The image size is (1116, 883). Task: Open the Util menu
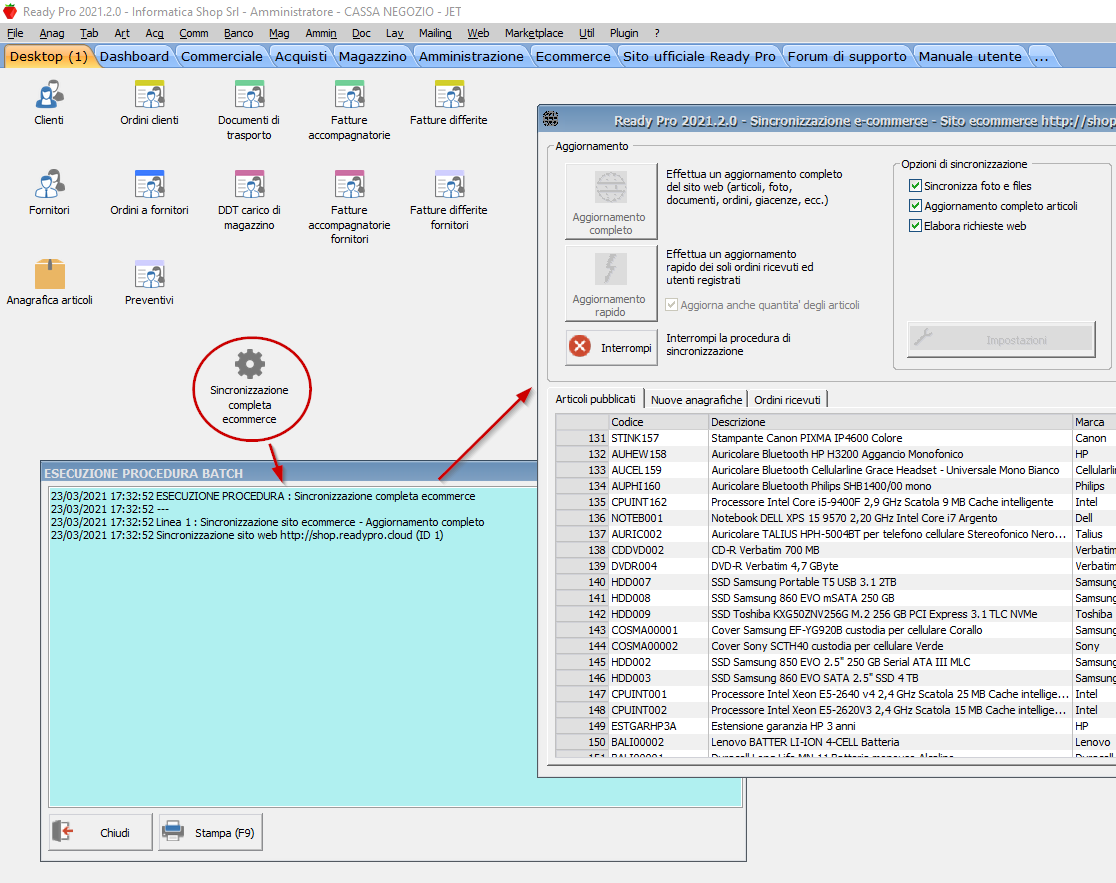(x=586, y=33)
